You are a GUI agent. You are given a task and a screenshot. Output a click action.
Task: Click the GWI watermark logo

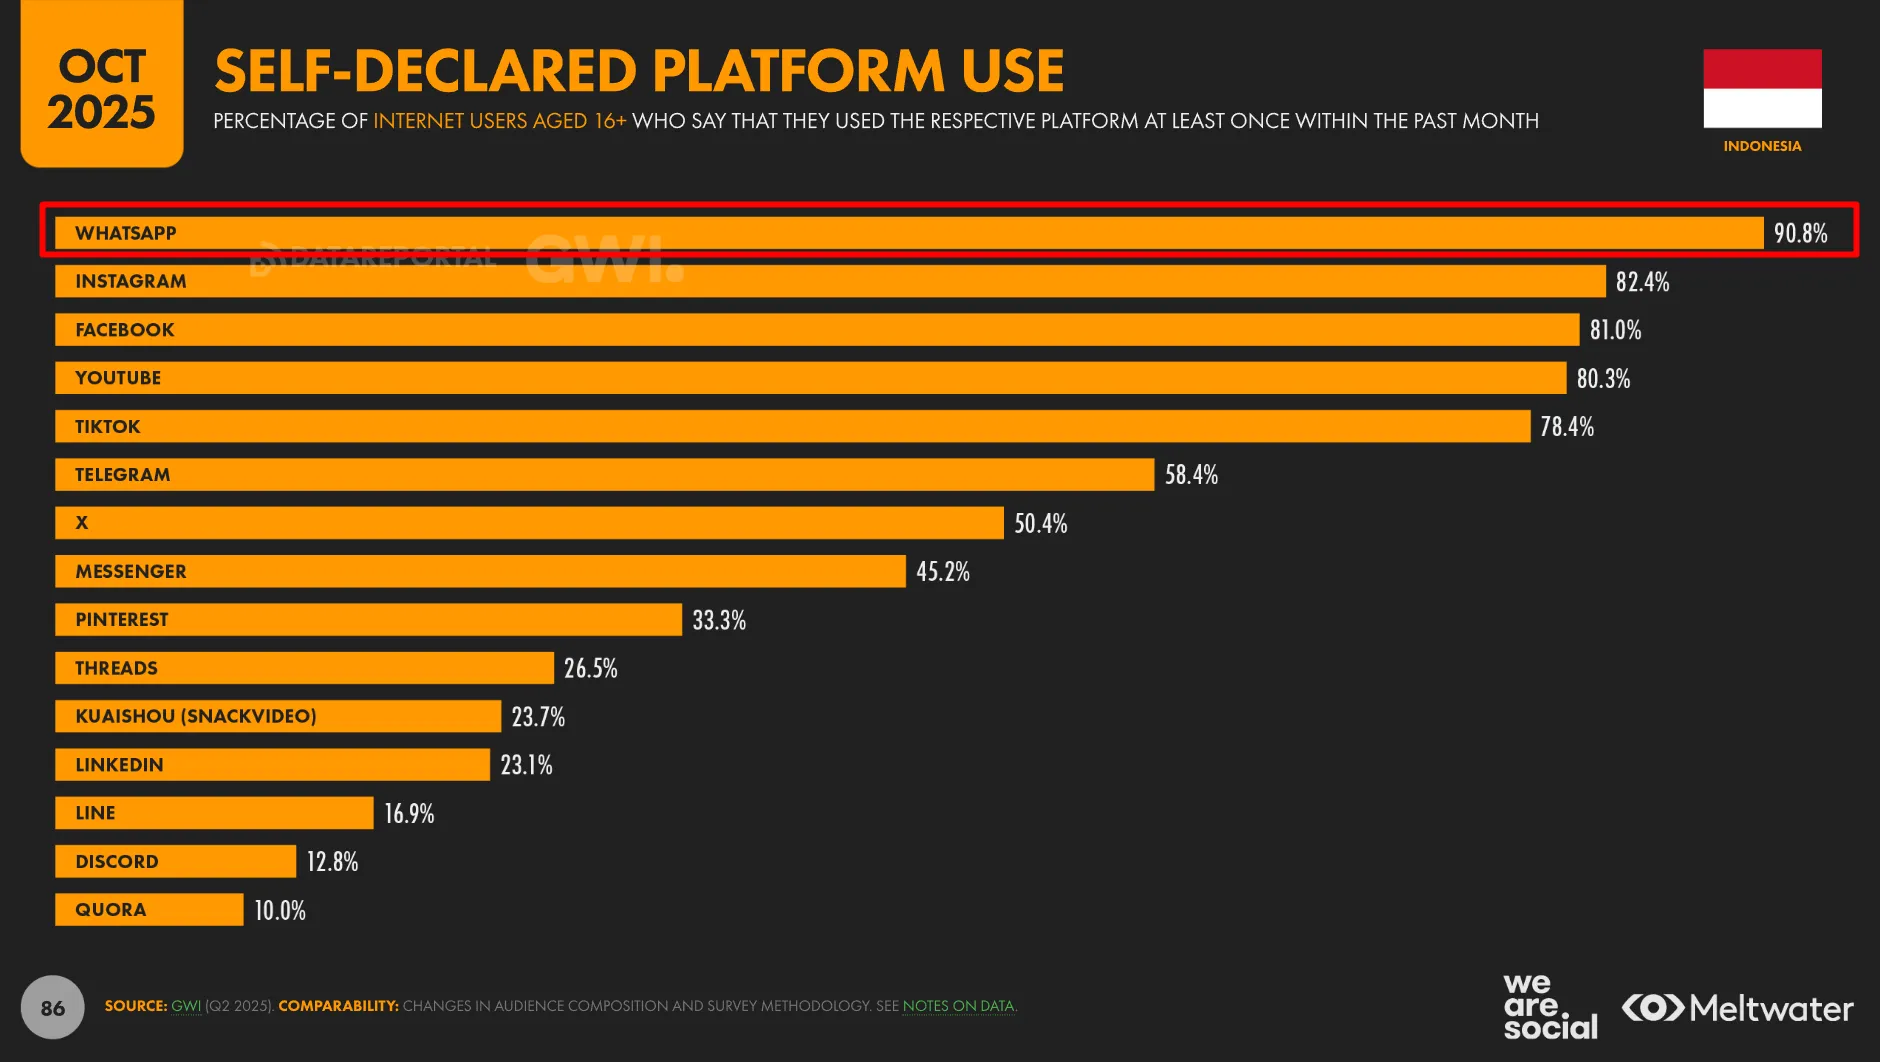(604, 259)
